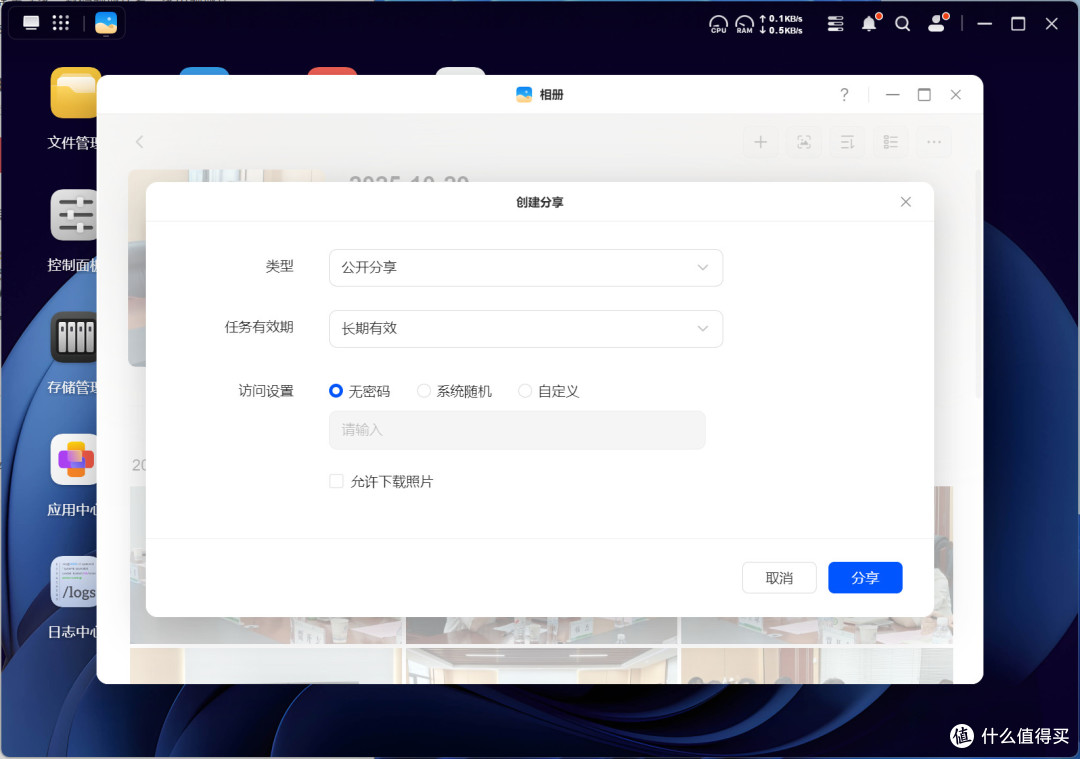Click the plus add button in album toolbar
The height and width of the screenshot is (759, 1080).
point(760,142)
